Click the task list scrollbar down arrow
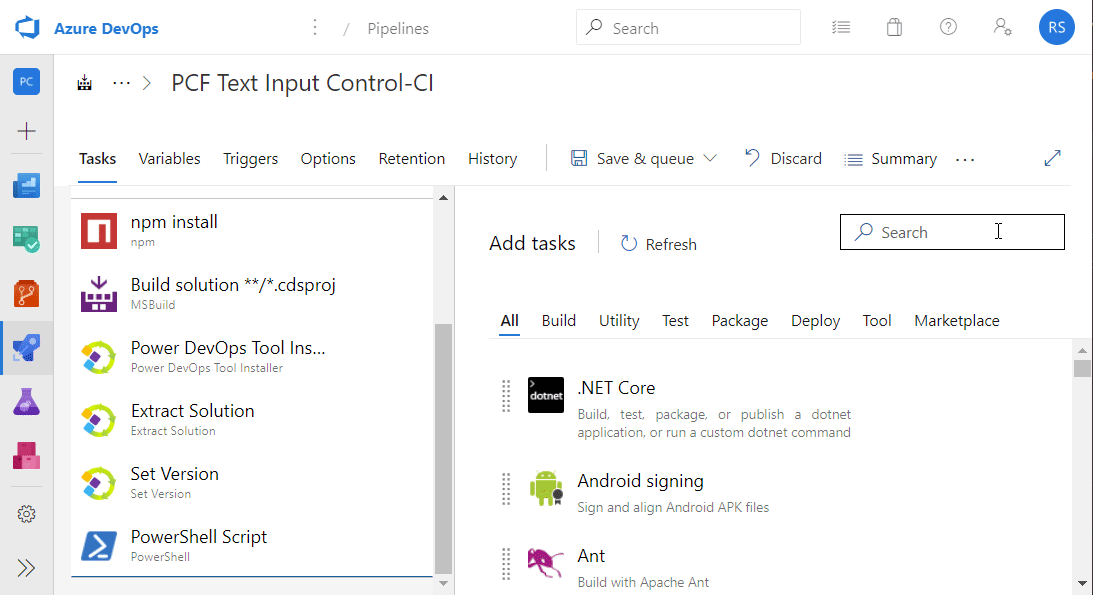Screen dimensions: 1093x595 (443, 583)
